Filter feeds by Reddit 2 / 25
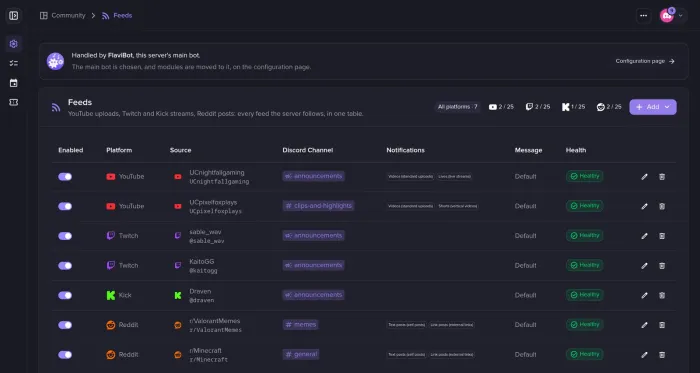The image size is (700, 373). (609, 107)
